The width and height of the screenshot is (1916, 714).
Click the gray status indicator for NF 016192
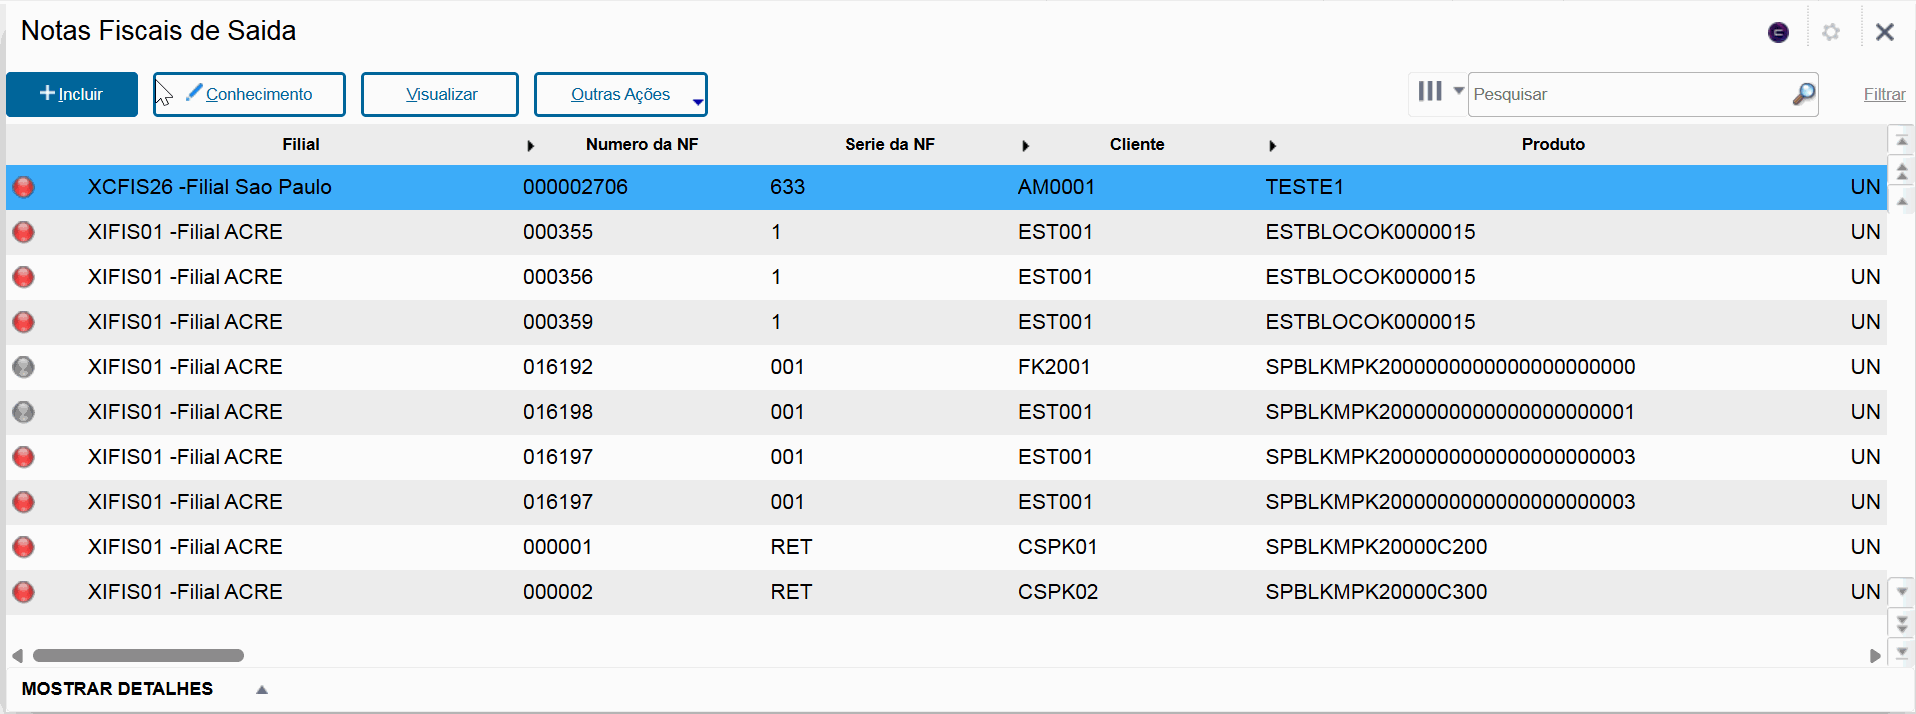[x=23, y=367]
